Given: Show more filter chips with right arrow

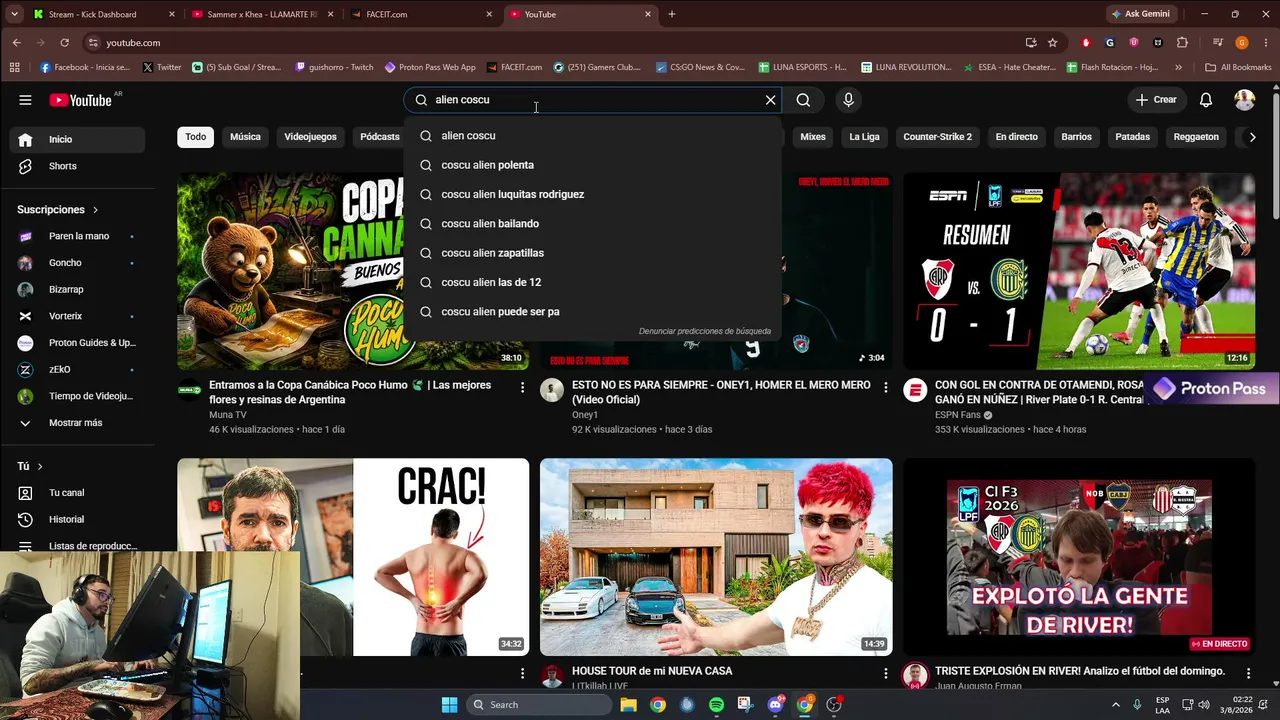Looking at the screenshot, I should [x=1252, y=137].
